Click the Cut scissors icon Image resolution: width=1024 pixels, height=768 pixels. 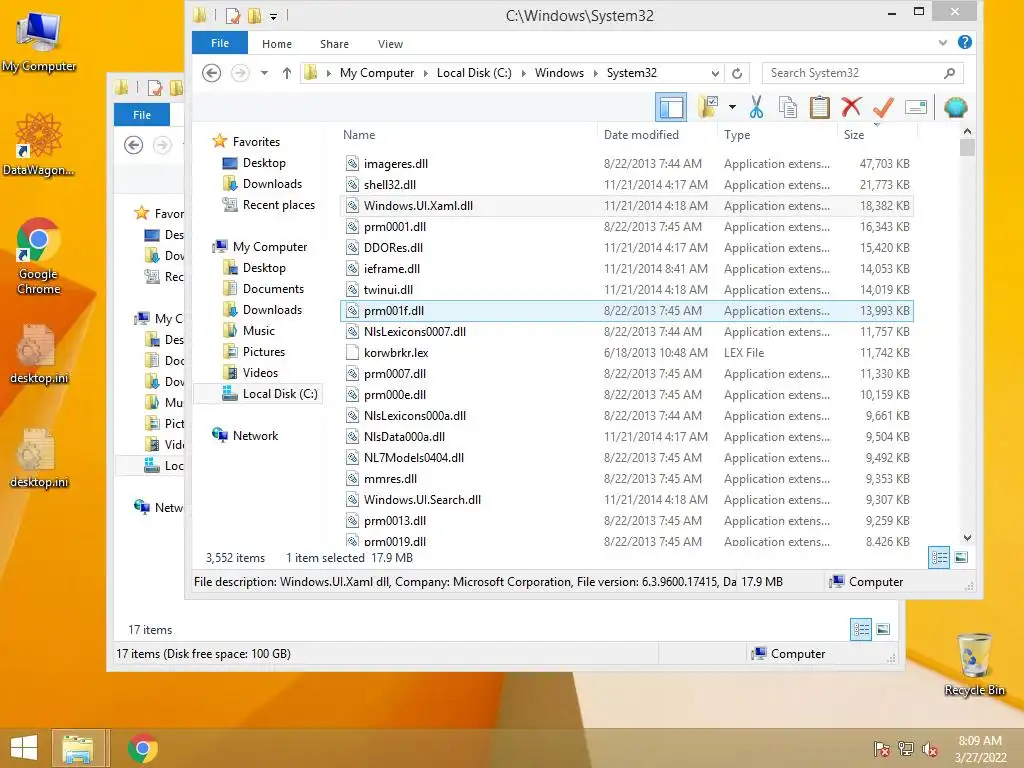pyautogui.click(x=756, y=107)
